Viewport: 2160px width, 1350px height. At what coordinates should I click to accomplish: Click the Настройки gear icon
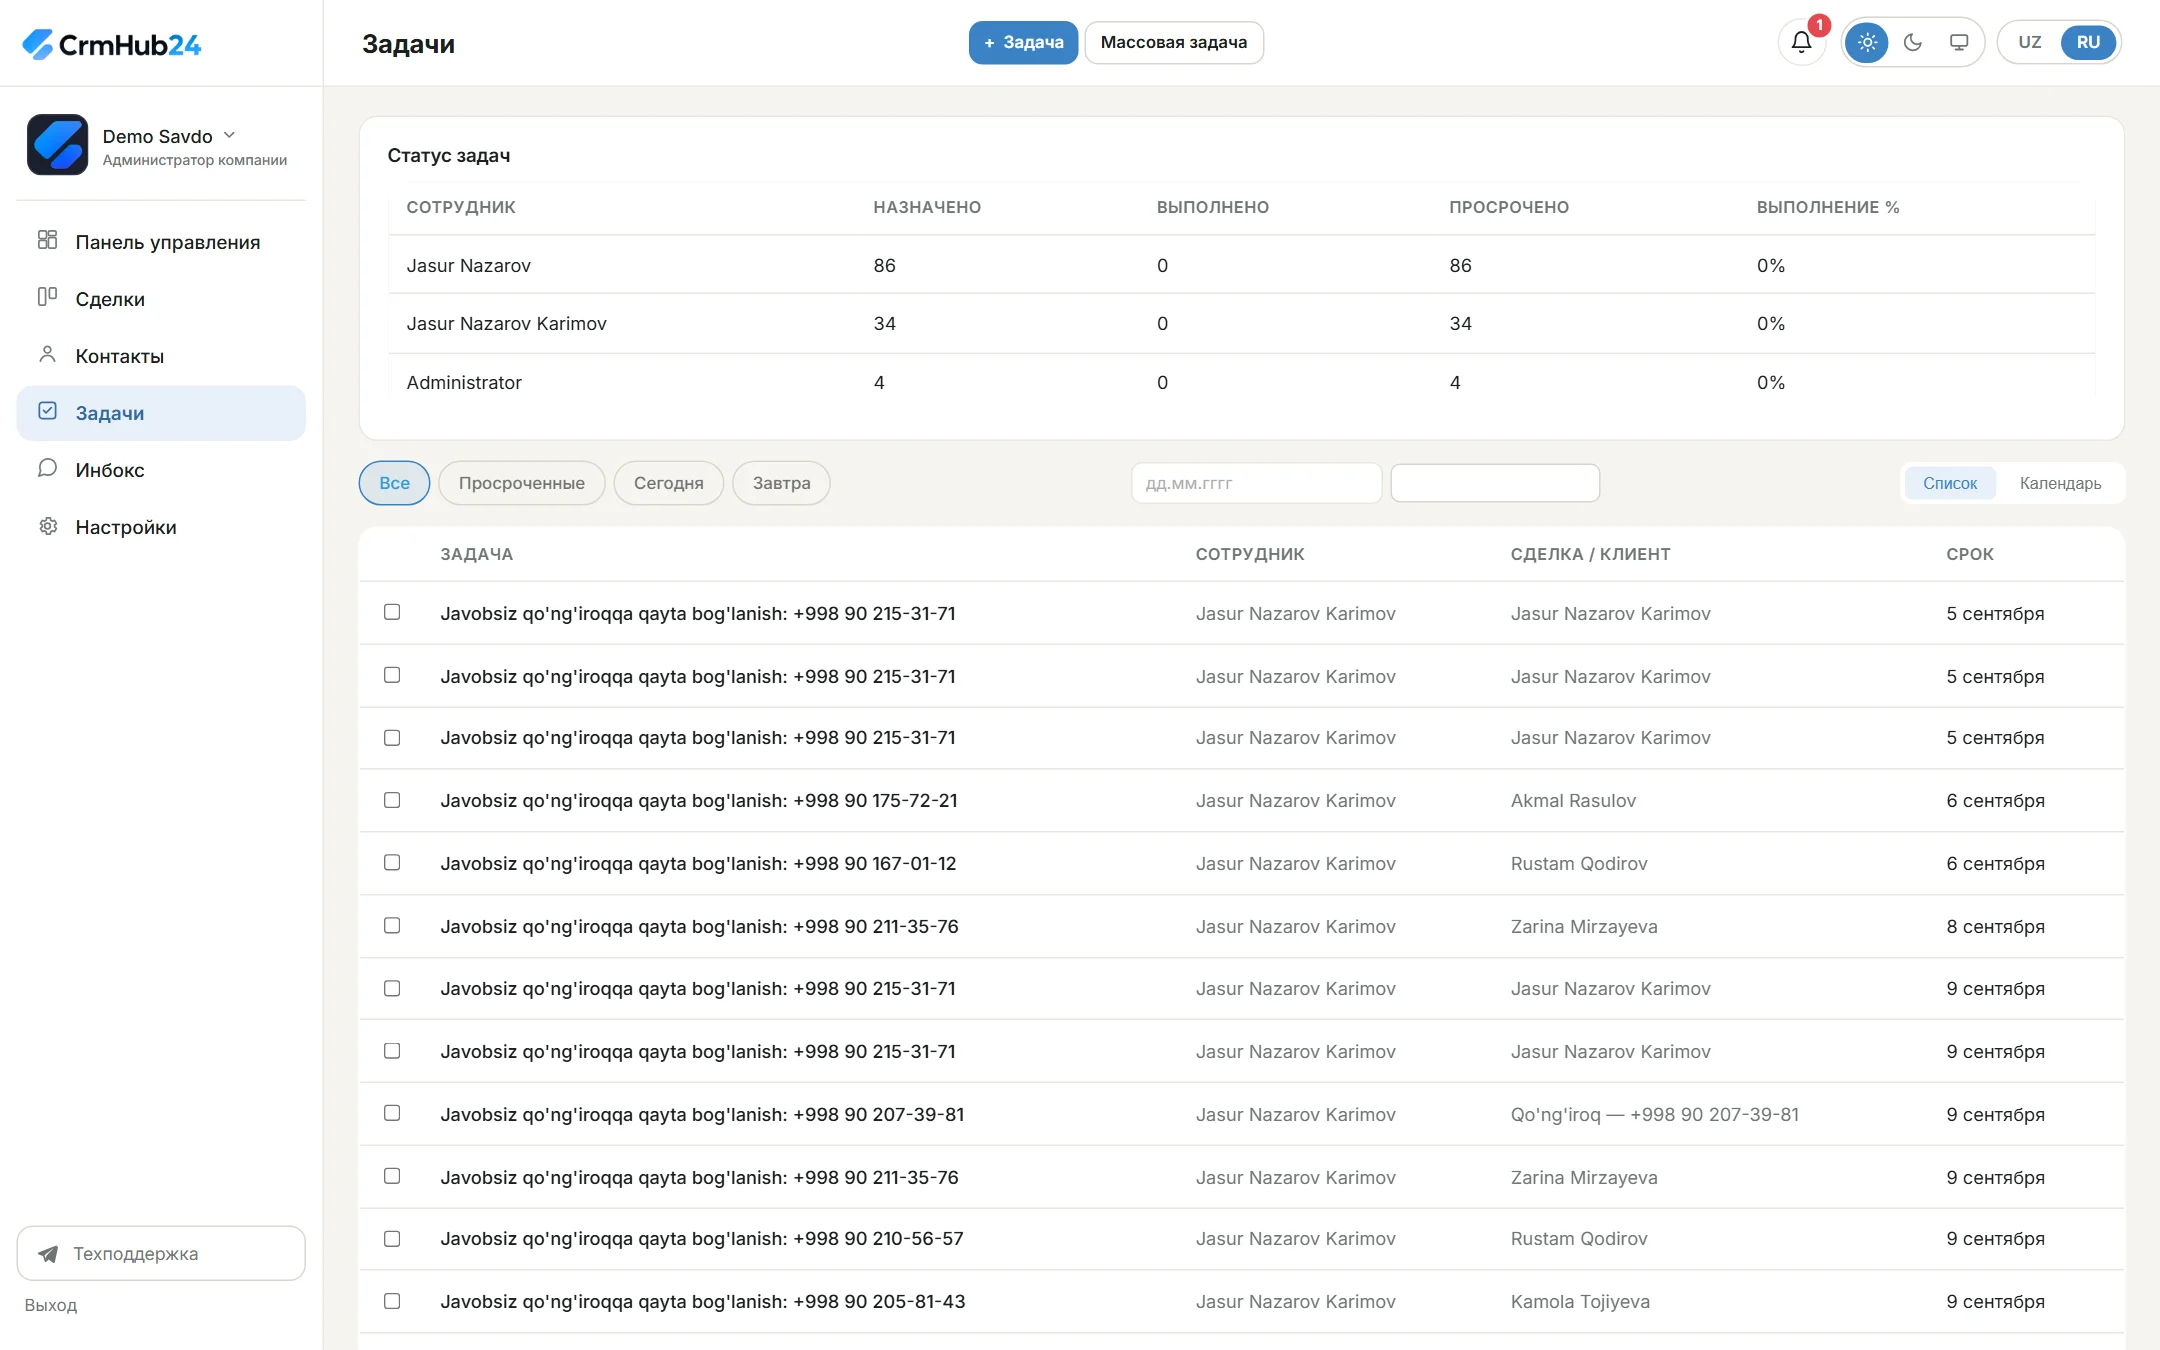(47, 526)
